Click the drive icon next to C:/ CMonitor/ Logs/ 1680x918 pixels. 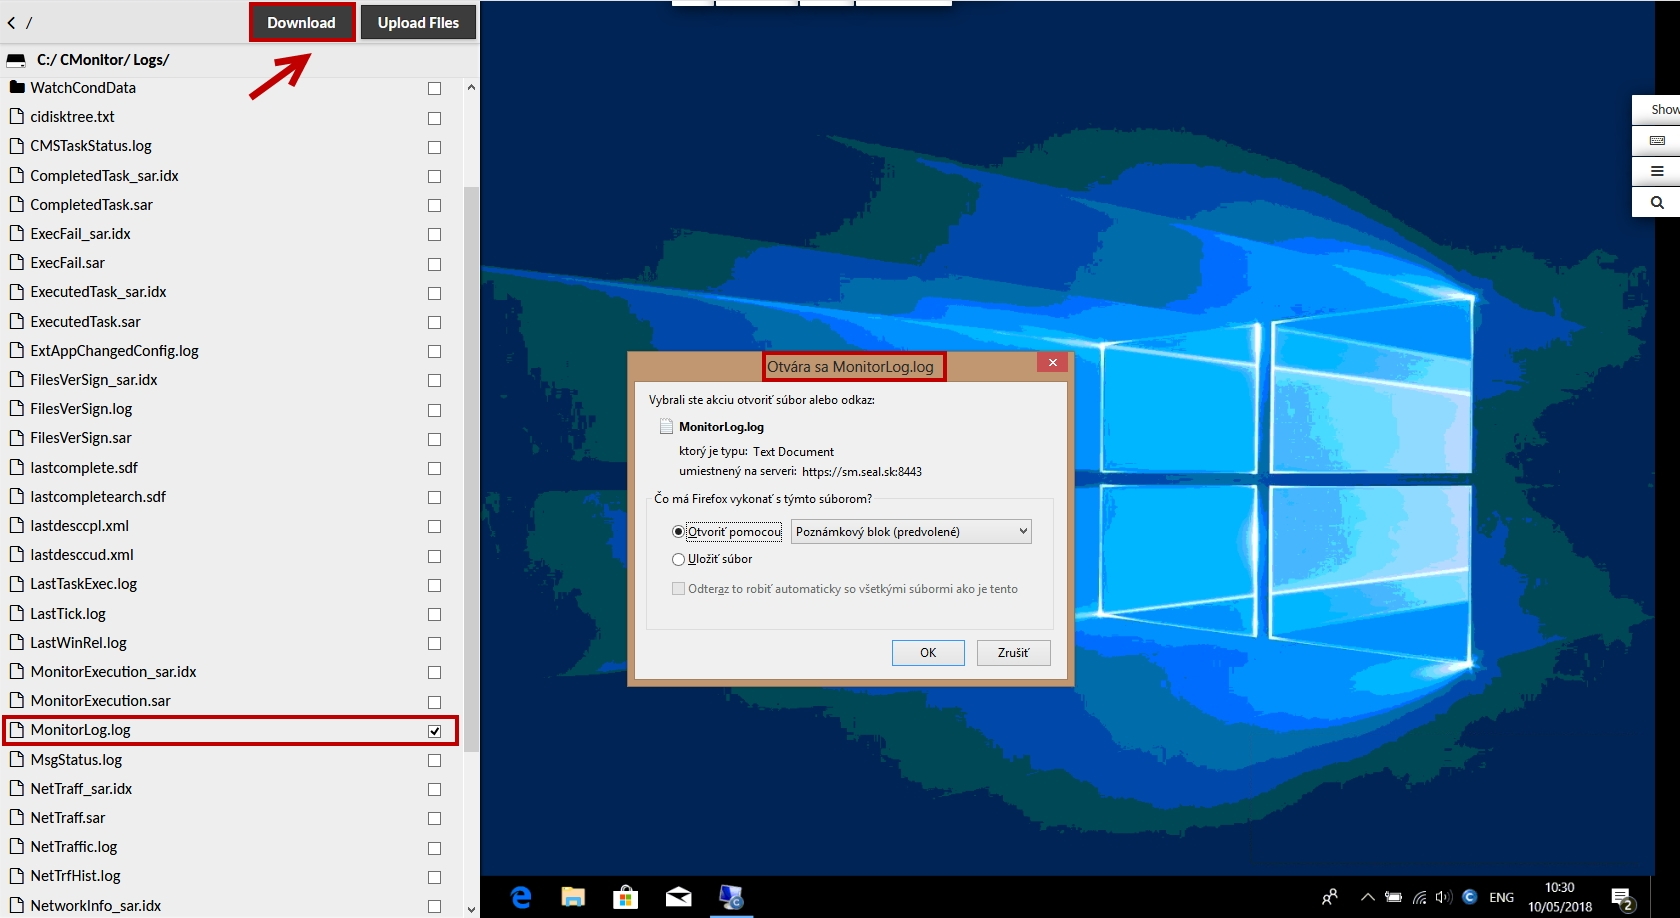tap(16, 60)
